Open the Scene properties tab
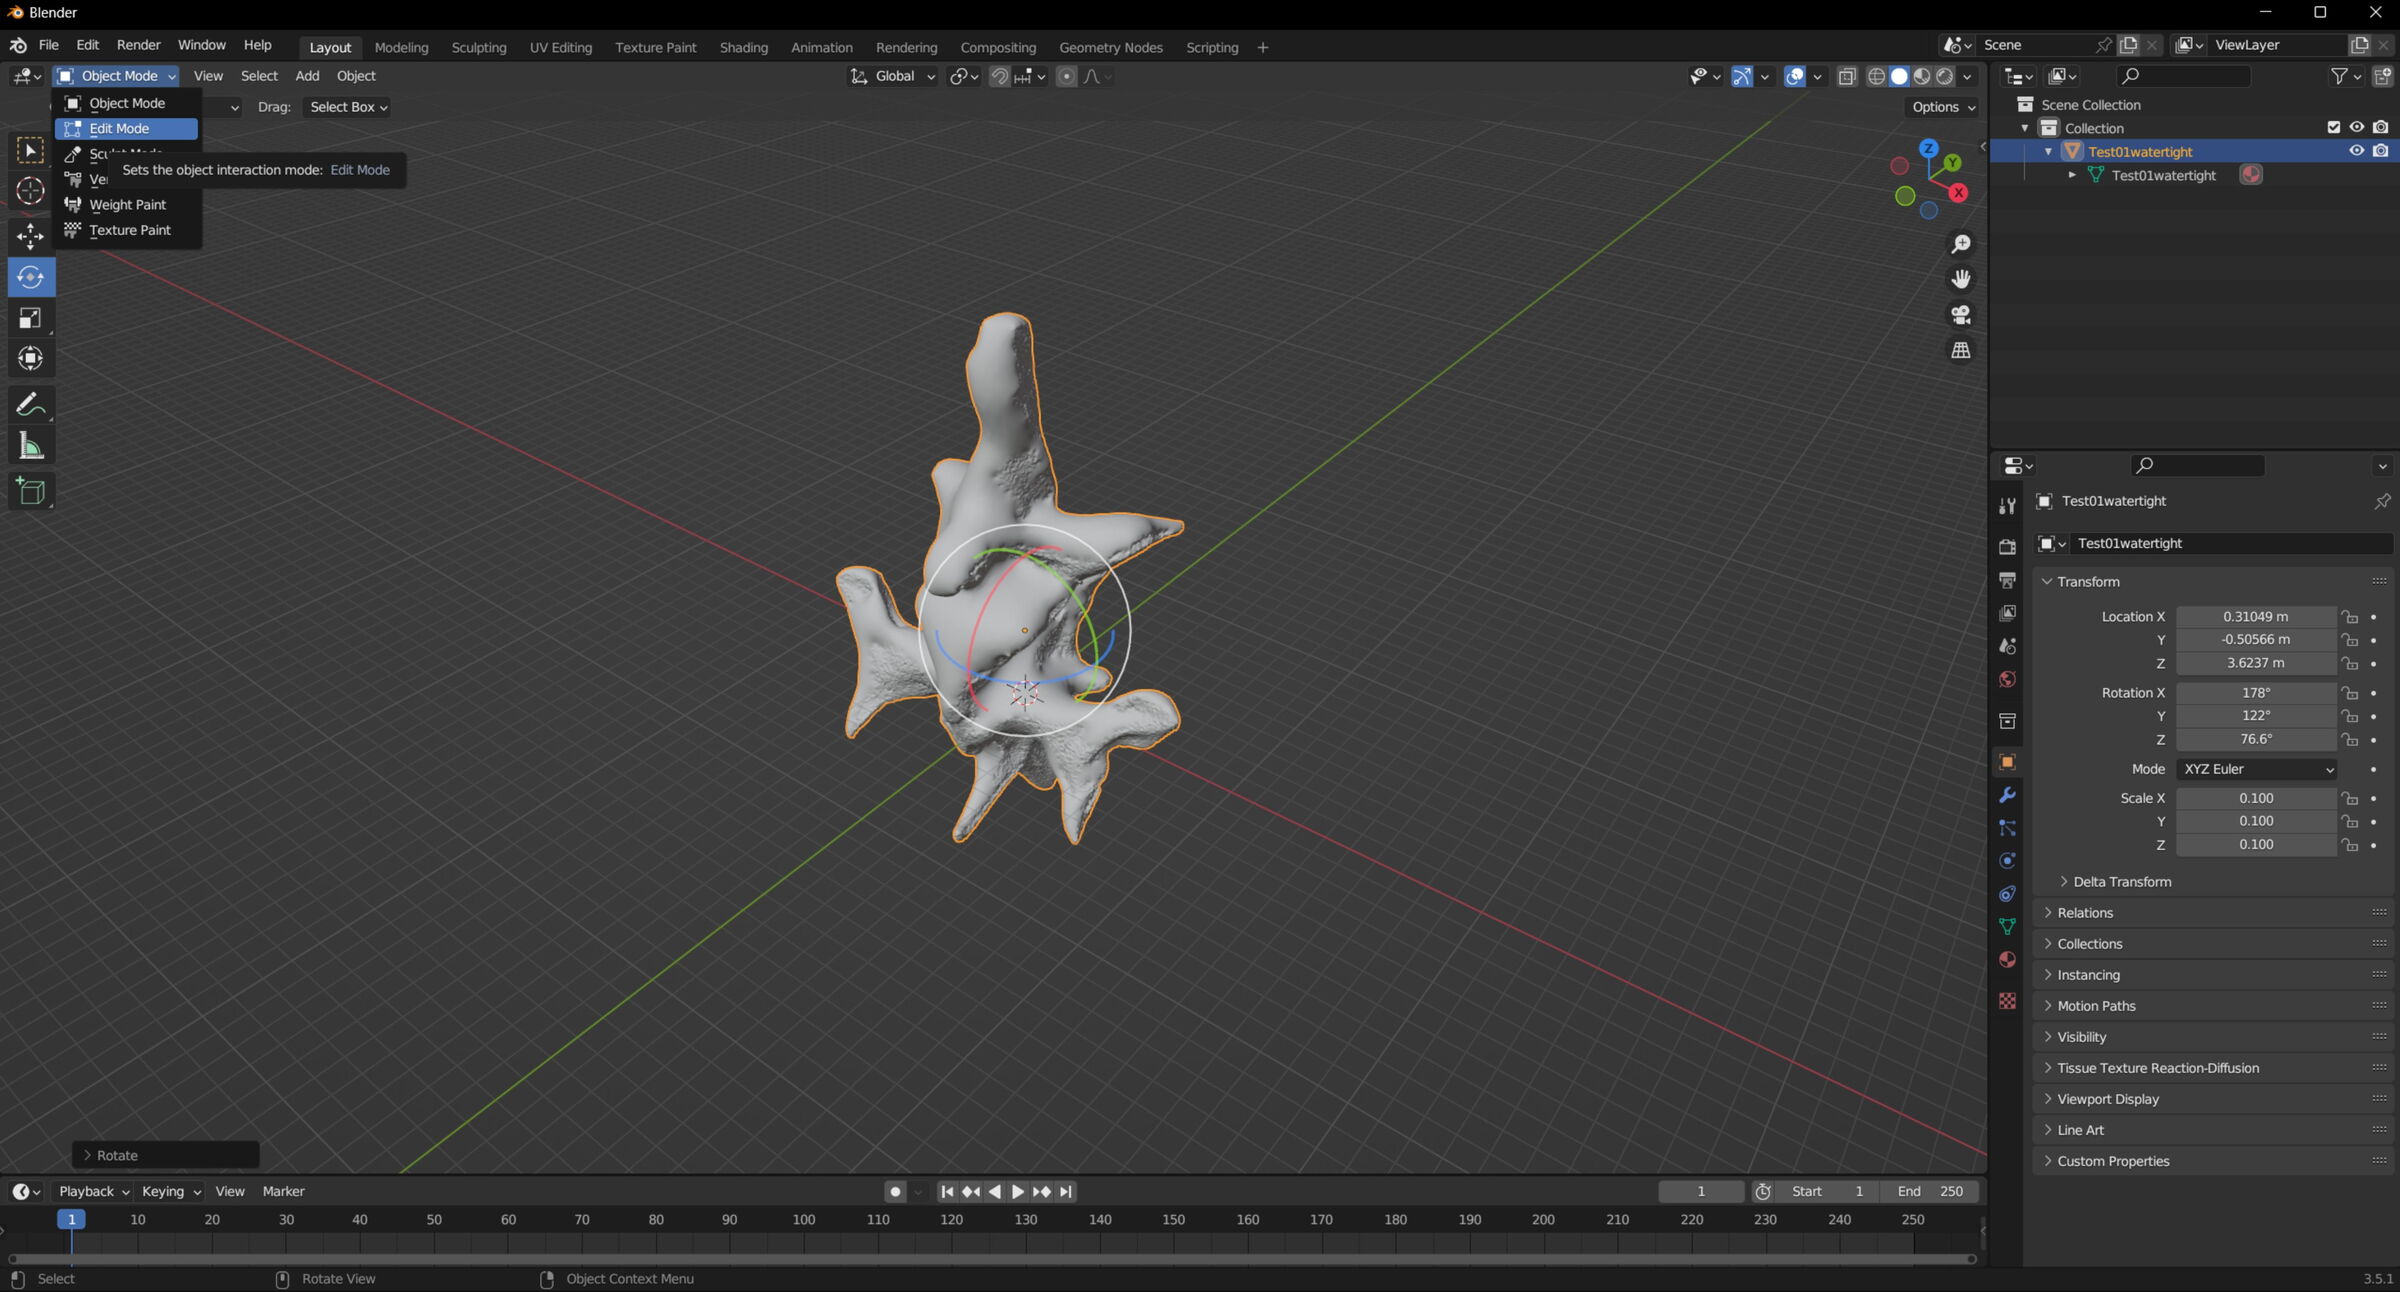The height and width of the screenshot is (1292, 2400). 2007,646
